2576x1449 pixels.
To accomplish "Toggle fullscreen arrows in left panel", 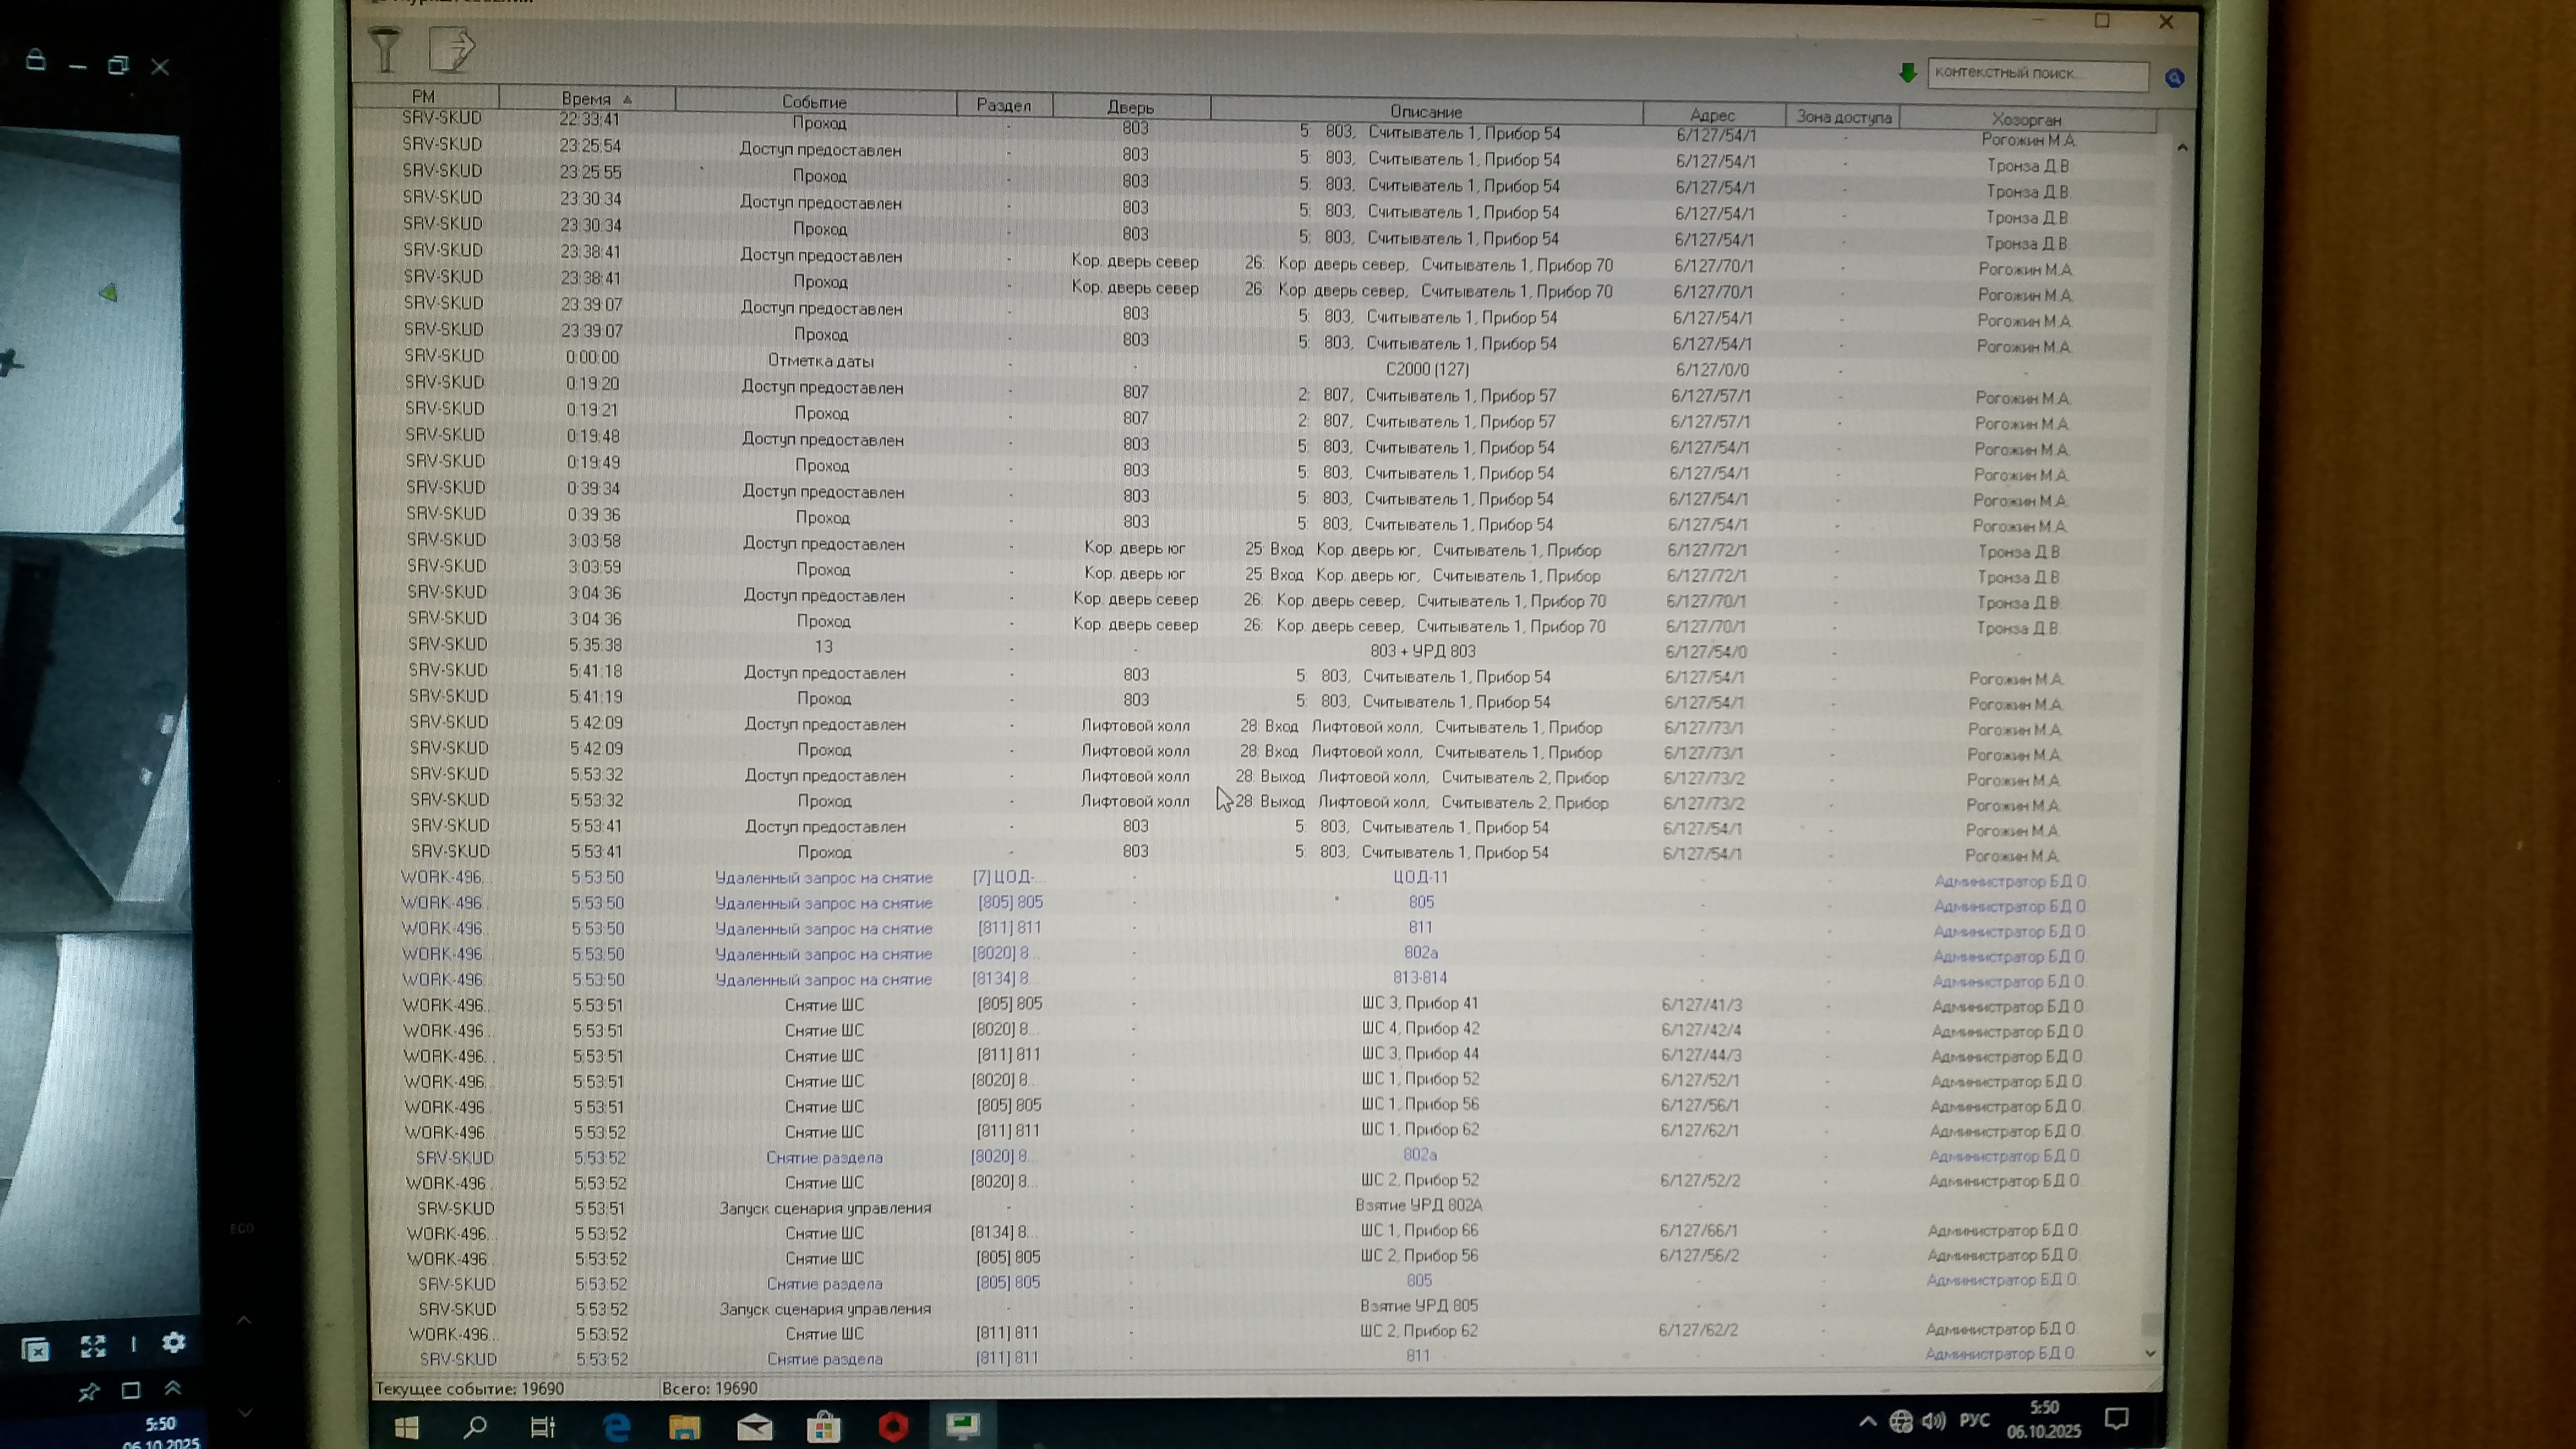I will pos(93,1346).
